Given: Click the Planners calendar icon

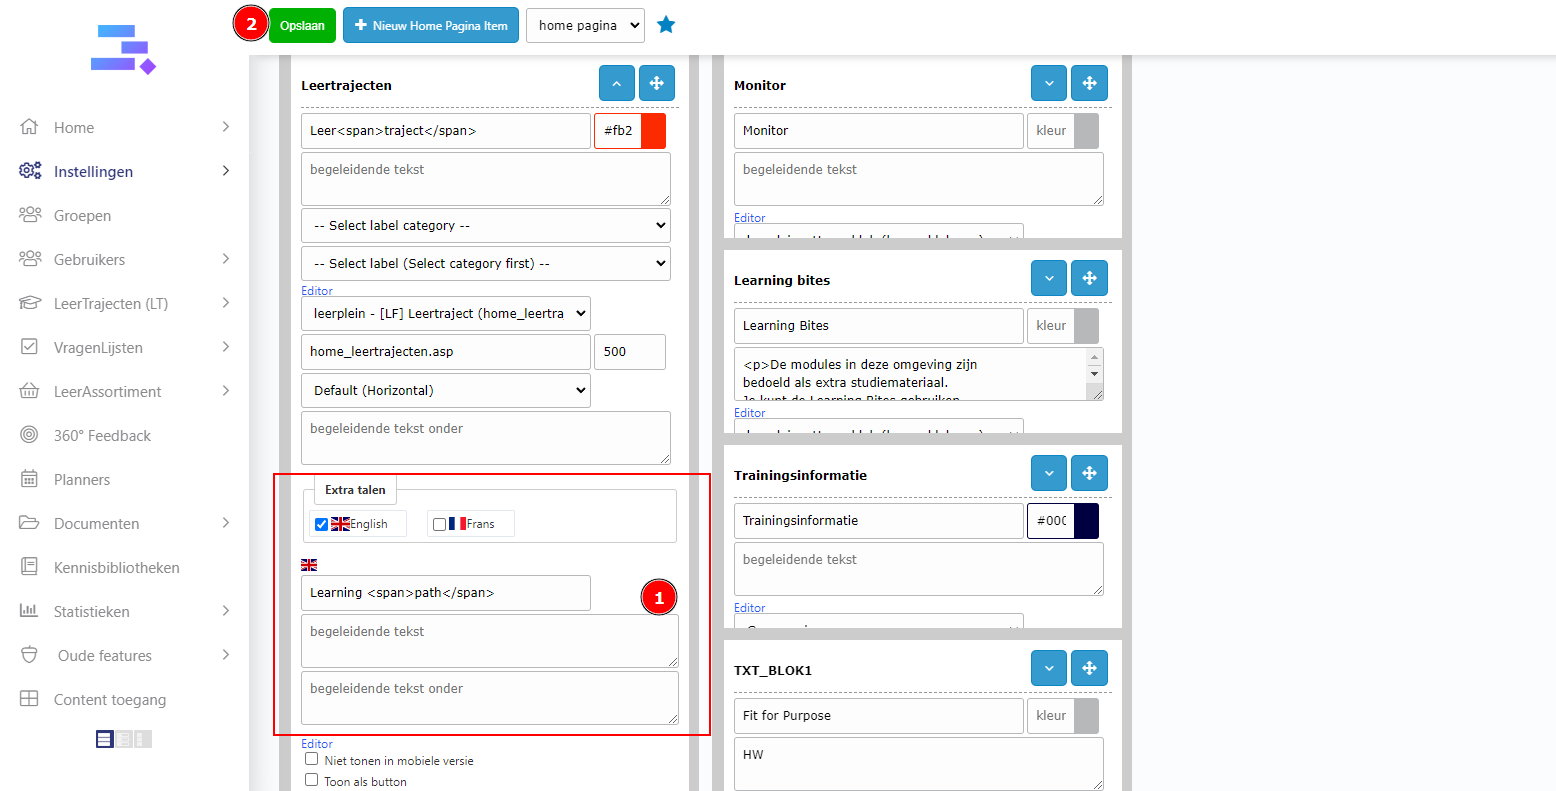Looking at the screenshot, I should click(30, 479).
